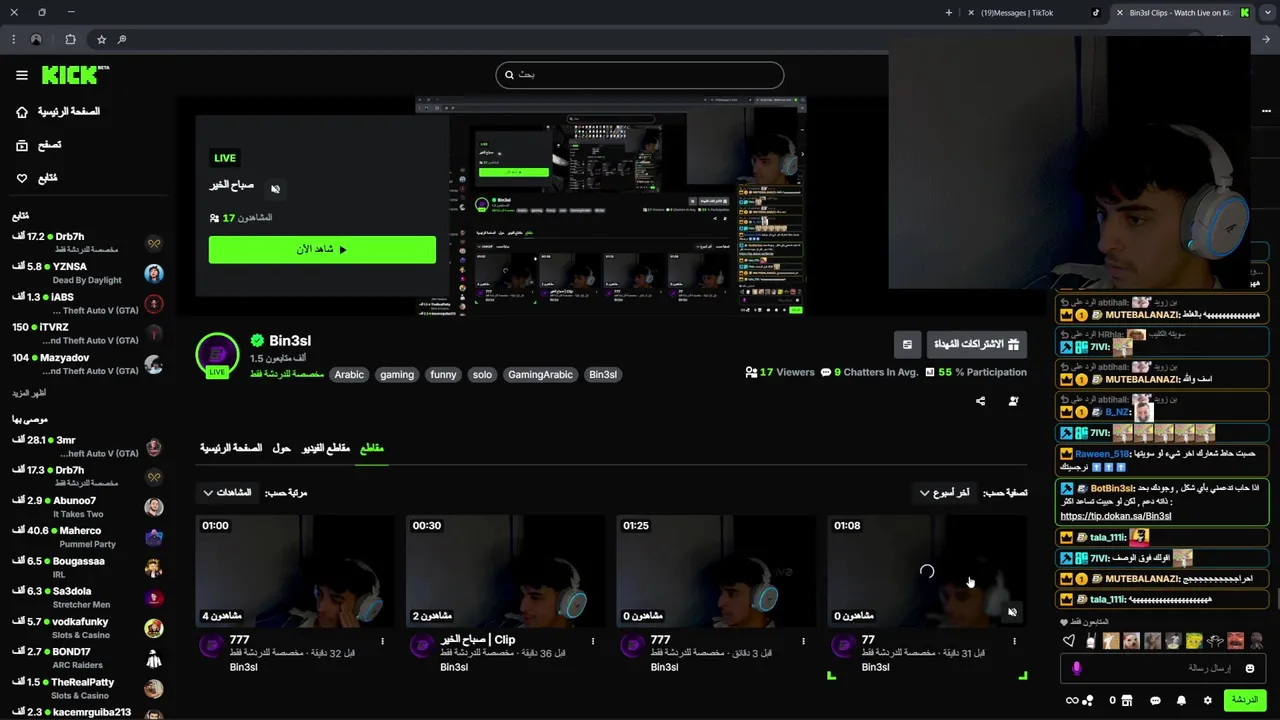Open the three-dot menu of the 777 clip (01:00)
Screen dimensions: 1280x720
382,641
